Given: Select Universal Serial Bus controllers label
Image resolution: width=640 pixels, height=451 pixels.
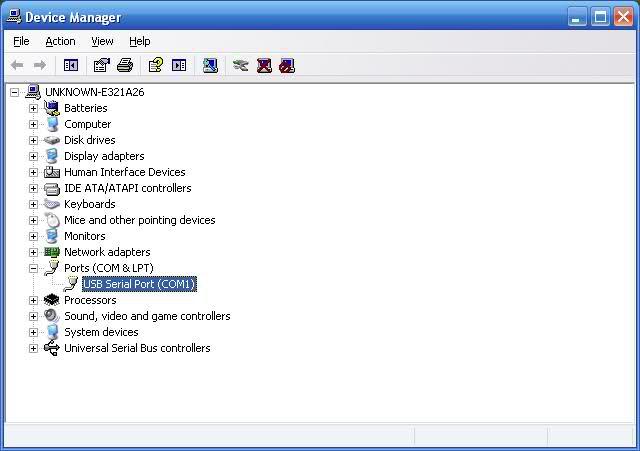Looking at the screenshot, I should point(137,348).
